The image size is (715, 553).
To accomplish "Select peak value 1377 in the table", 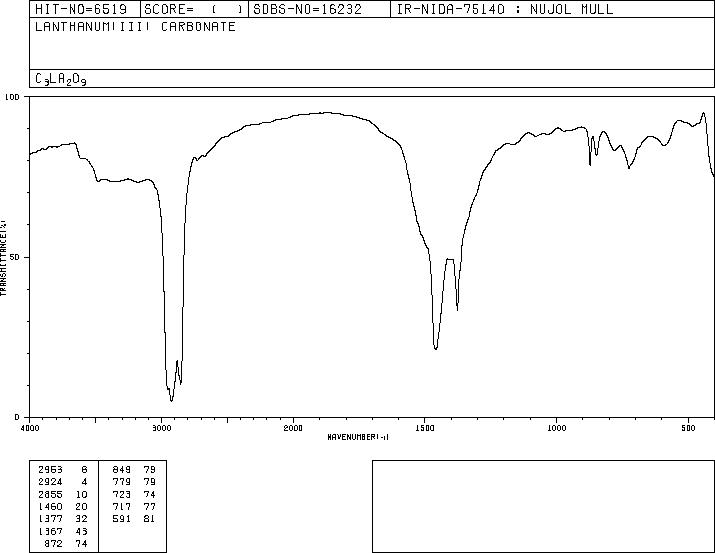I will [x=51, y=519].
